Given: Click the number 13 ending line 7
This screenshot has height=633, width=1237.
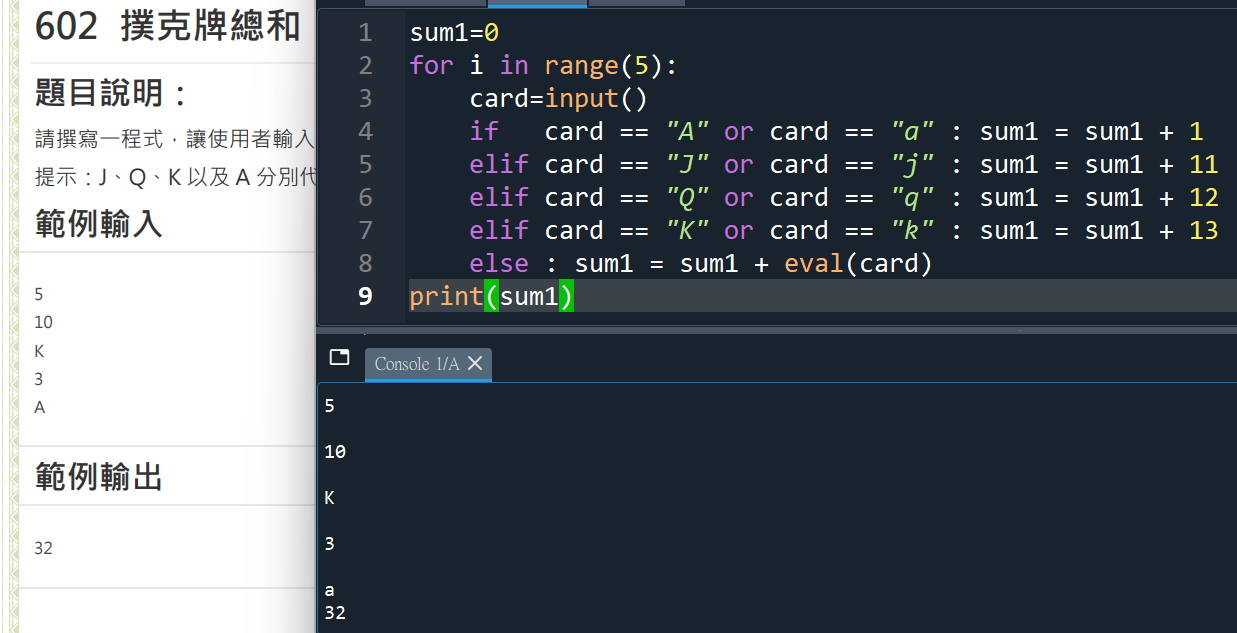Looking at the screenshot, I should tap(1203, 231).
